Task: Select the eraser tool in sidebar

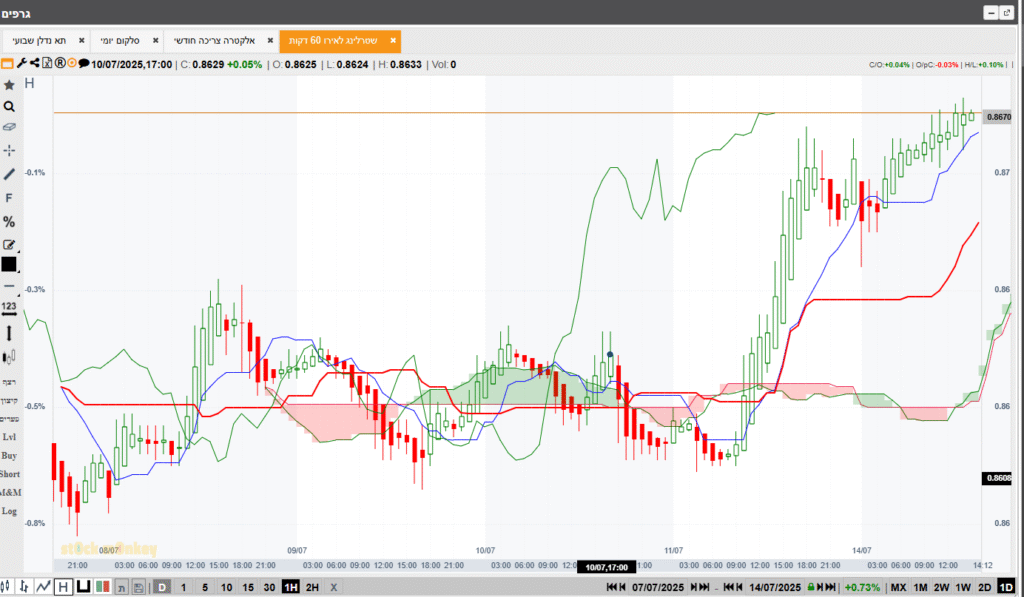Action: [x=9, y=128]
